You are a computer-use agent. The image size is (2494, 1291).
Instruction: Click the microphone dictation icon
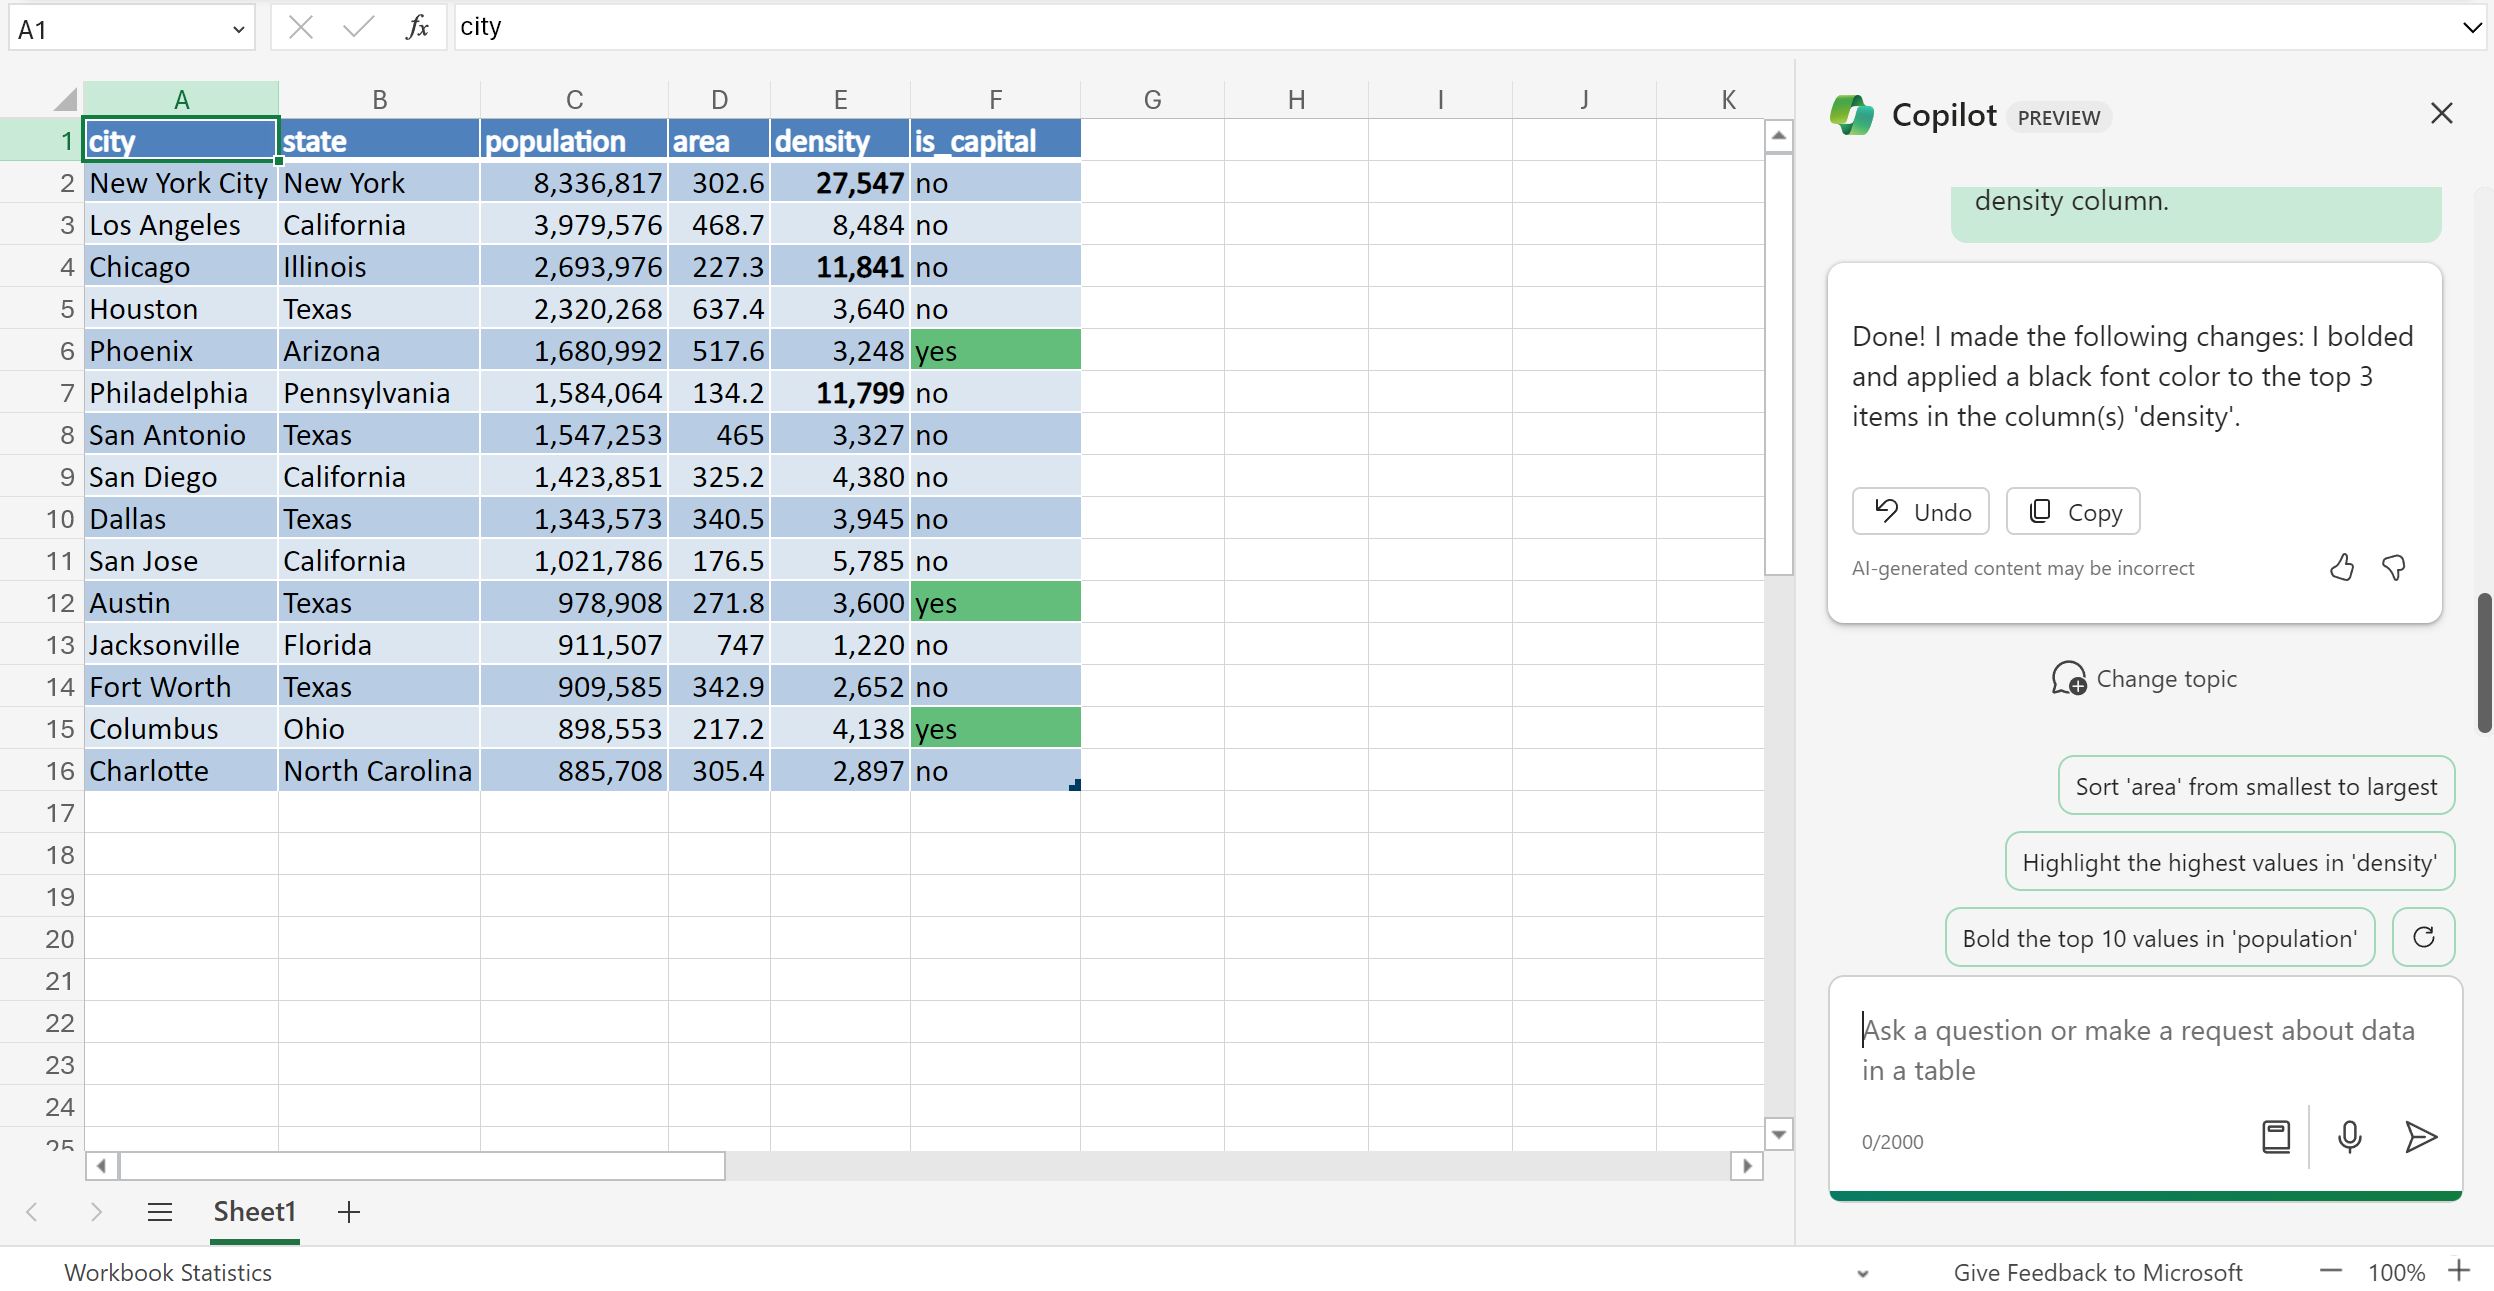click(x=2350, y=1137)
